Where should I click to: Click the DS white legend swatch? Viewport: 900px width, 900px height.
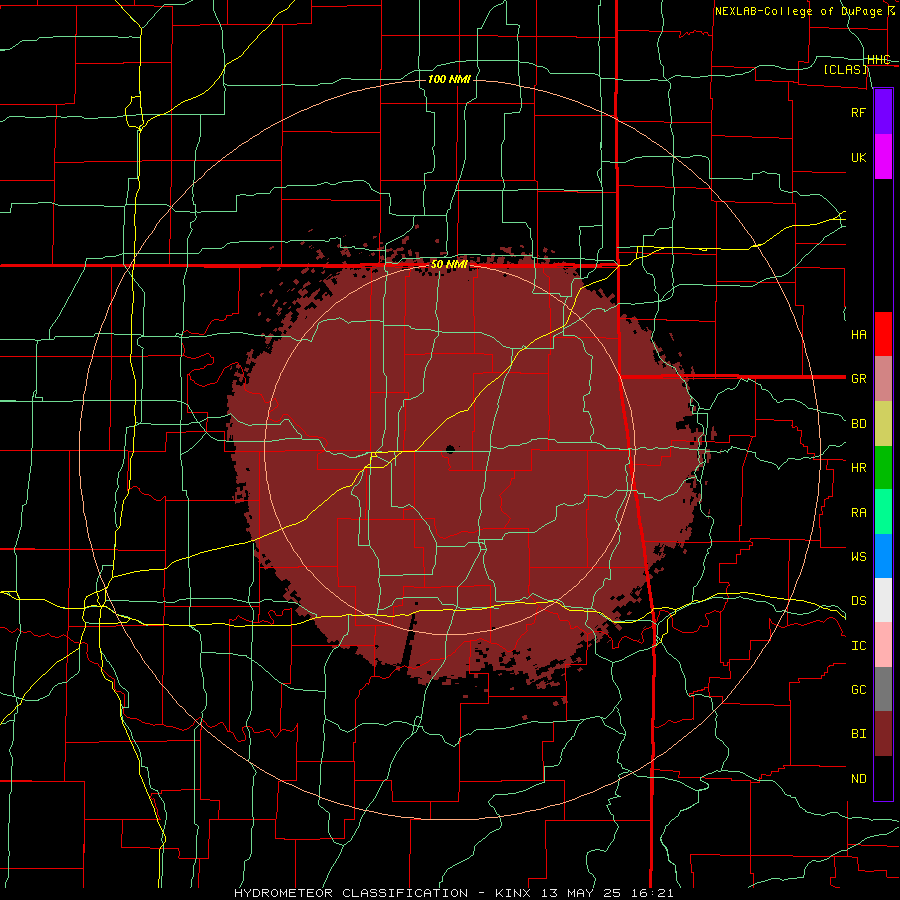pyautogui.click(x=883, y=600)
